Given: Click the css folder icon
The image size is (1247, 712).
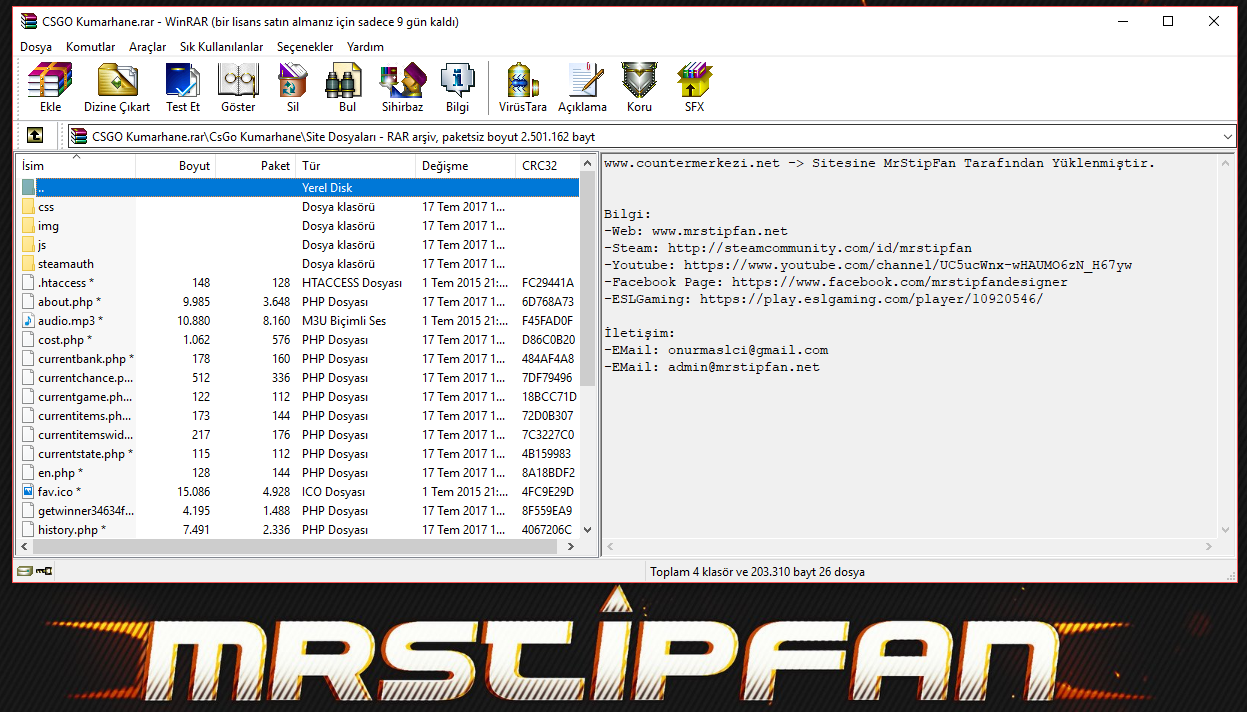Looking at the screenshot, I should coord(28,207).
